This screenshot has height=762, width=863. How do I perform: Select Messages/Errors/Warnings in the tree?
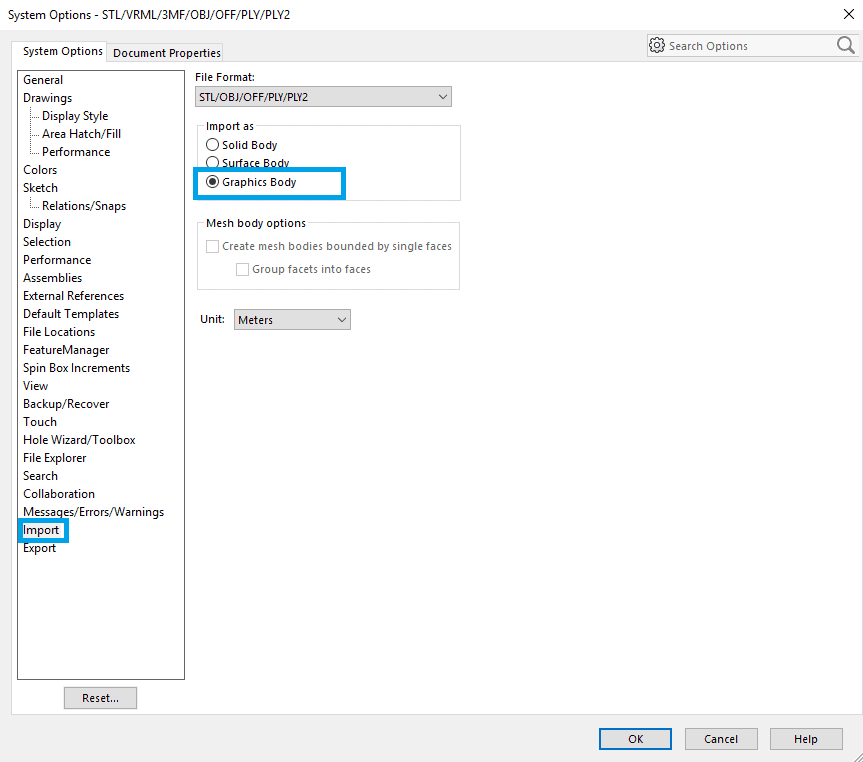pyautogui.click(x=94, y=512)
